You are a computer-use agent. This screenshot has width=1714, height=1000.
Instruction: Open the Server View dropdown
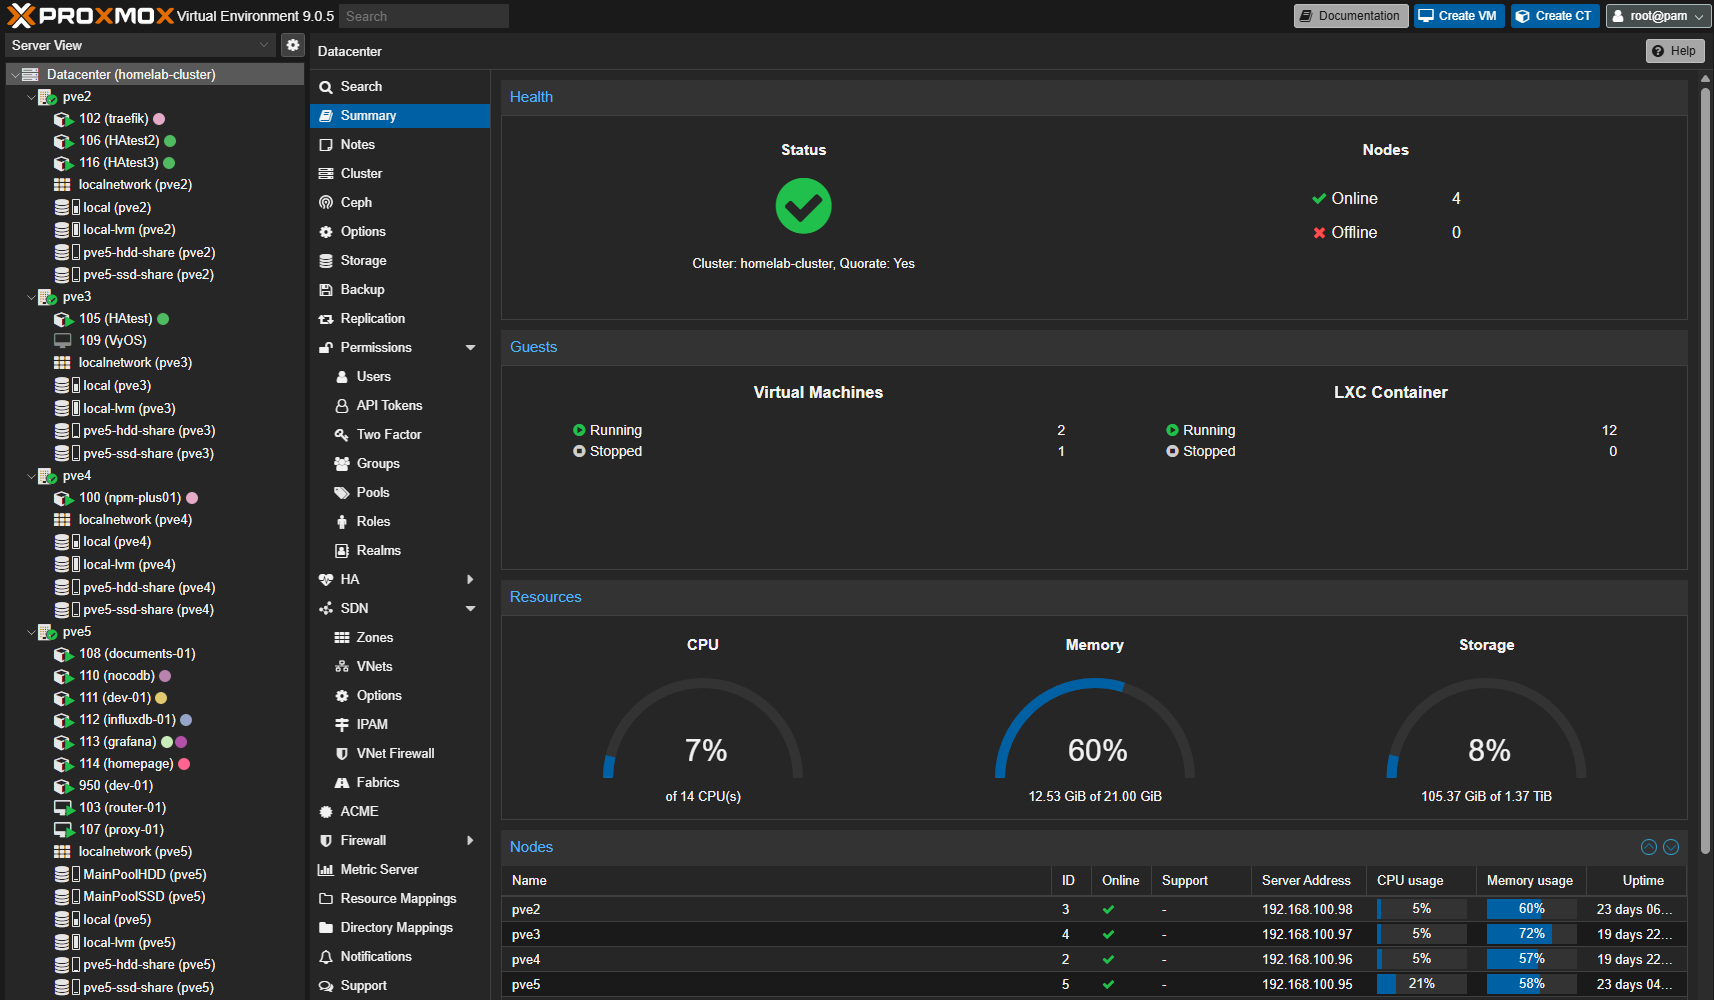pos(140,44)
